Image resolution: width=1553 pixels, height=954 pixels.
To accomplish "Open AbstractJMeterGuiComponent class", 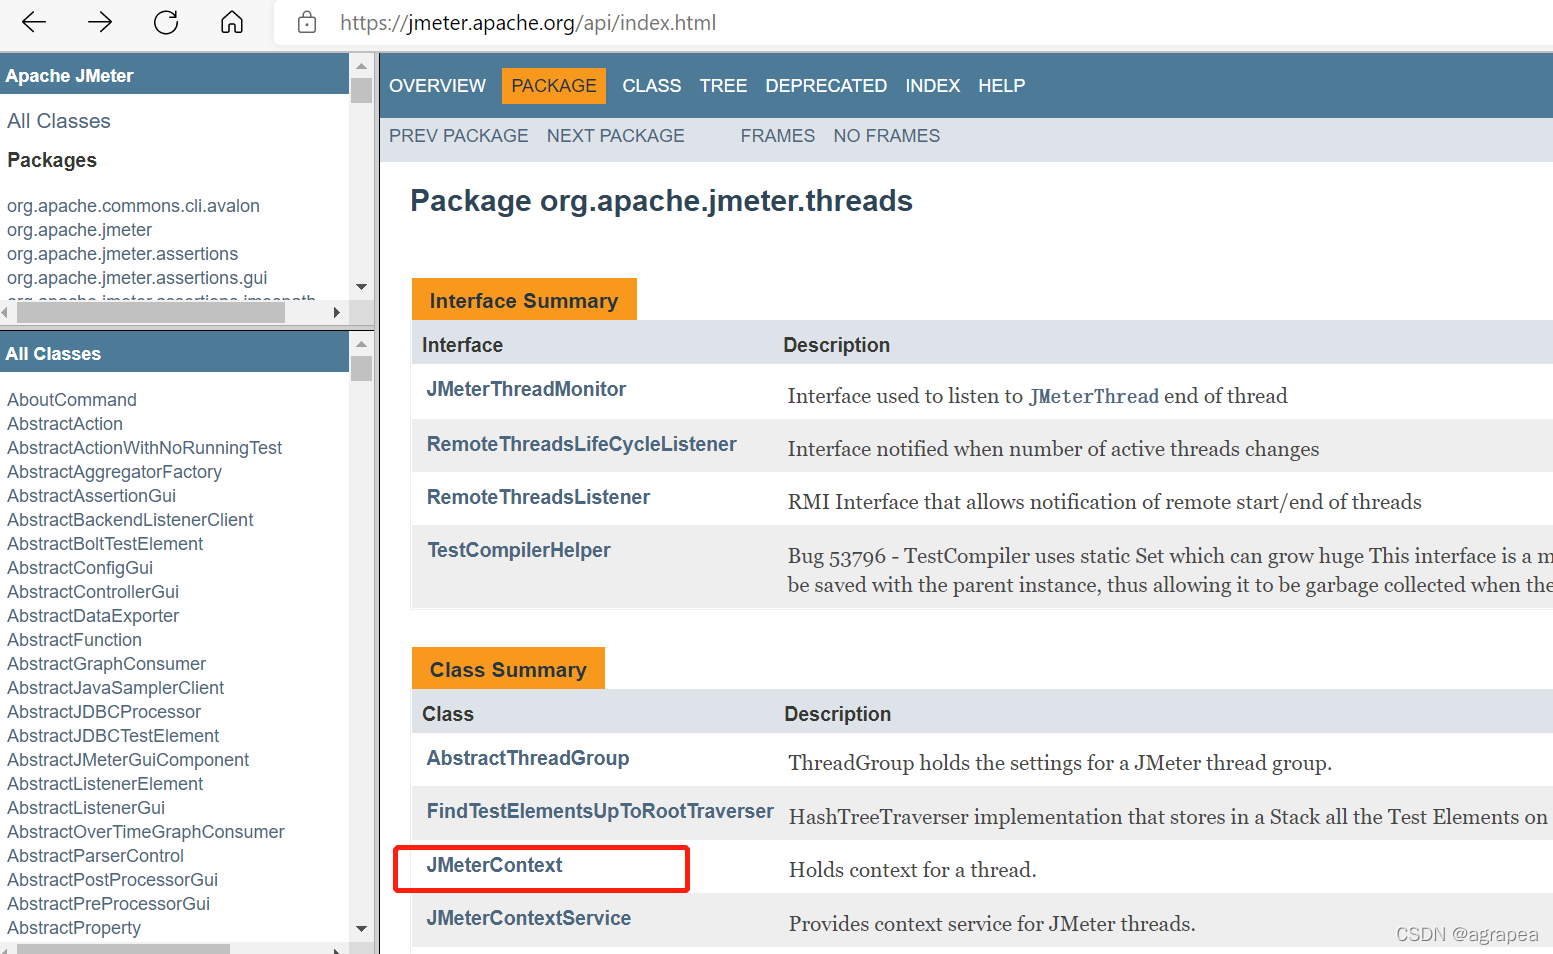I will click(x=128, y=760).
